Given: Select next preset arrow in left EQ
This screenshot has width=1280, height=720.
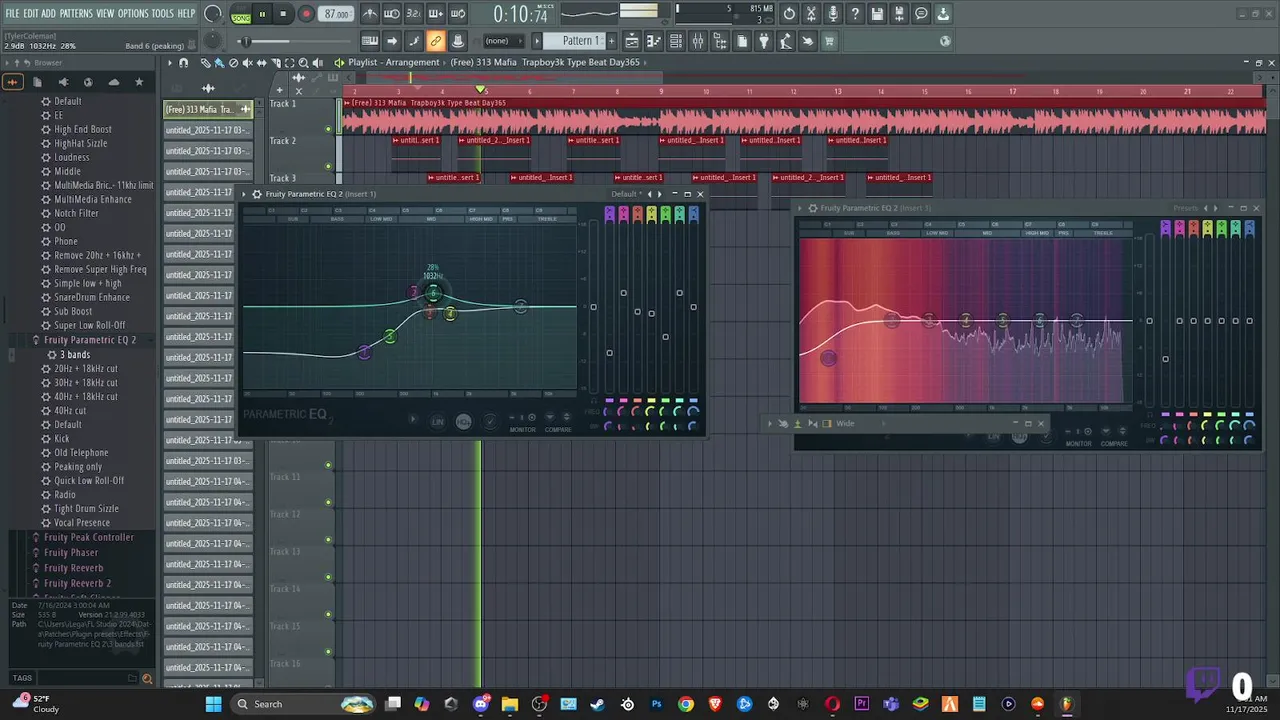Looking at the screenshot, I should [659, 194].
